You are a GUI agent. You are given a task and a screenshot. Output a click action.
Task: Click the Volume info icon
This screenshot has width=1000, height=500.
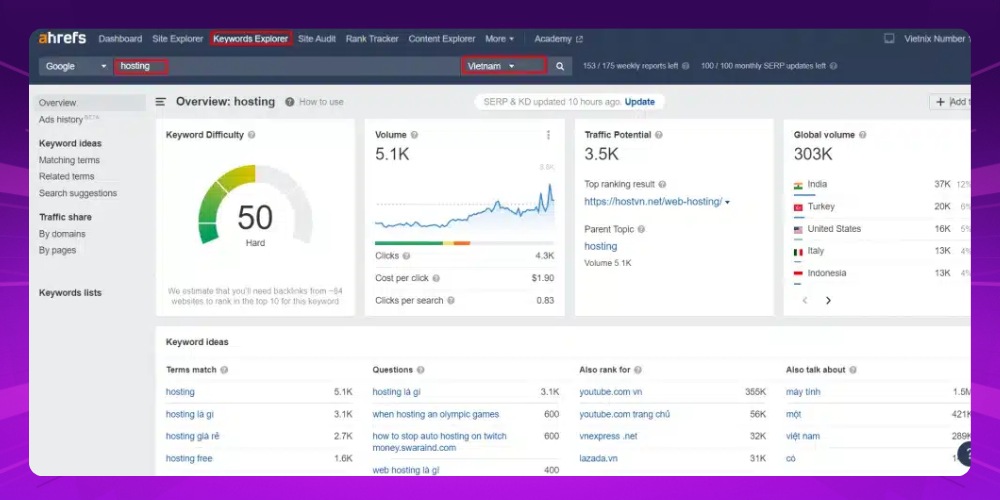click(x=415, y=135)
